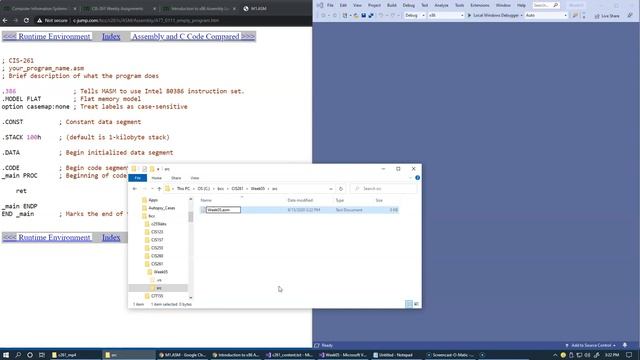640x360 pixels.
Task: Click the Visual Studio quick search box
Action: point(546,5)
